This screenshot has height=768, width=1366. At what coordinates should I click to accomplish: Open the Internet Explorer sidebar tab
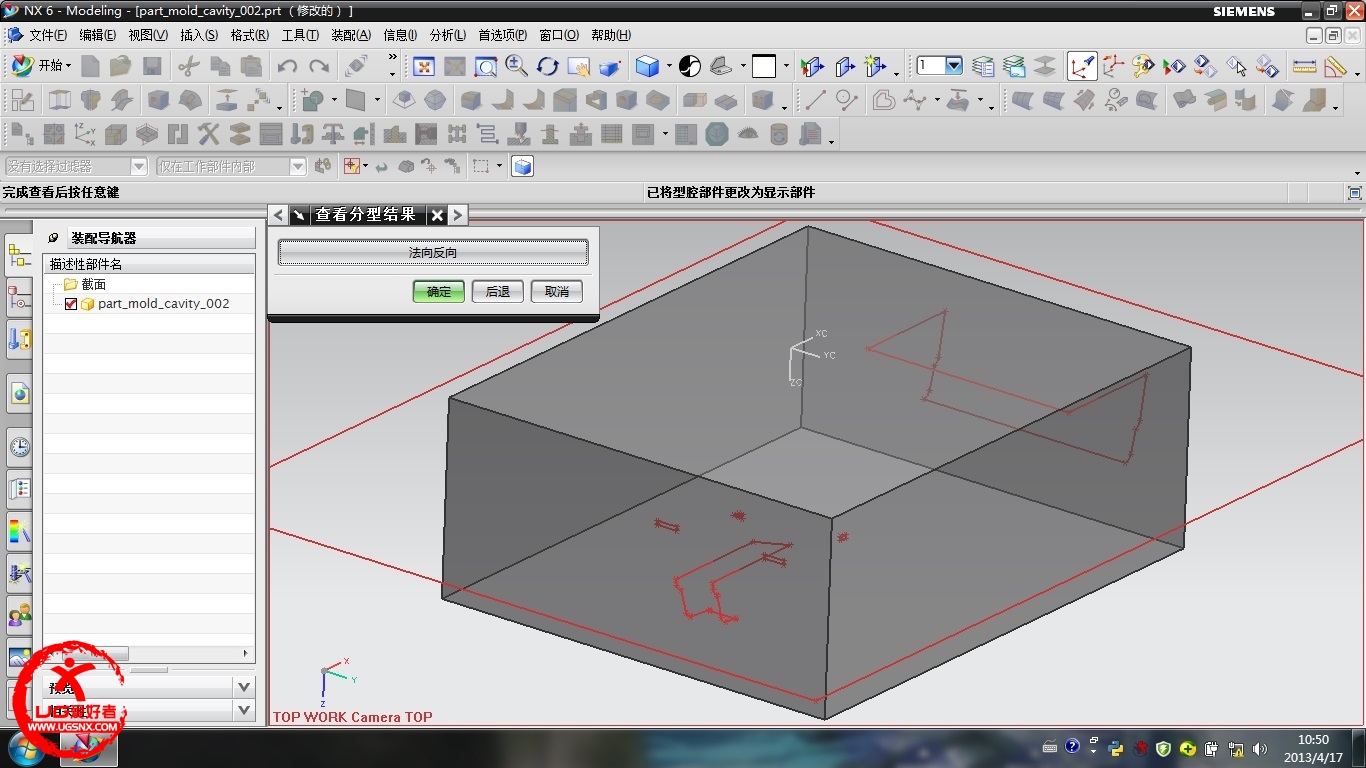click(x=19, y=393)
